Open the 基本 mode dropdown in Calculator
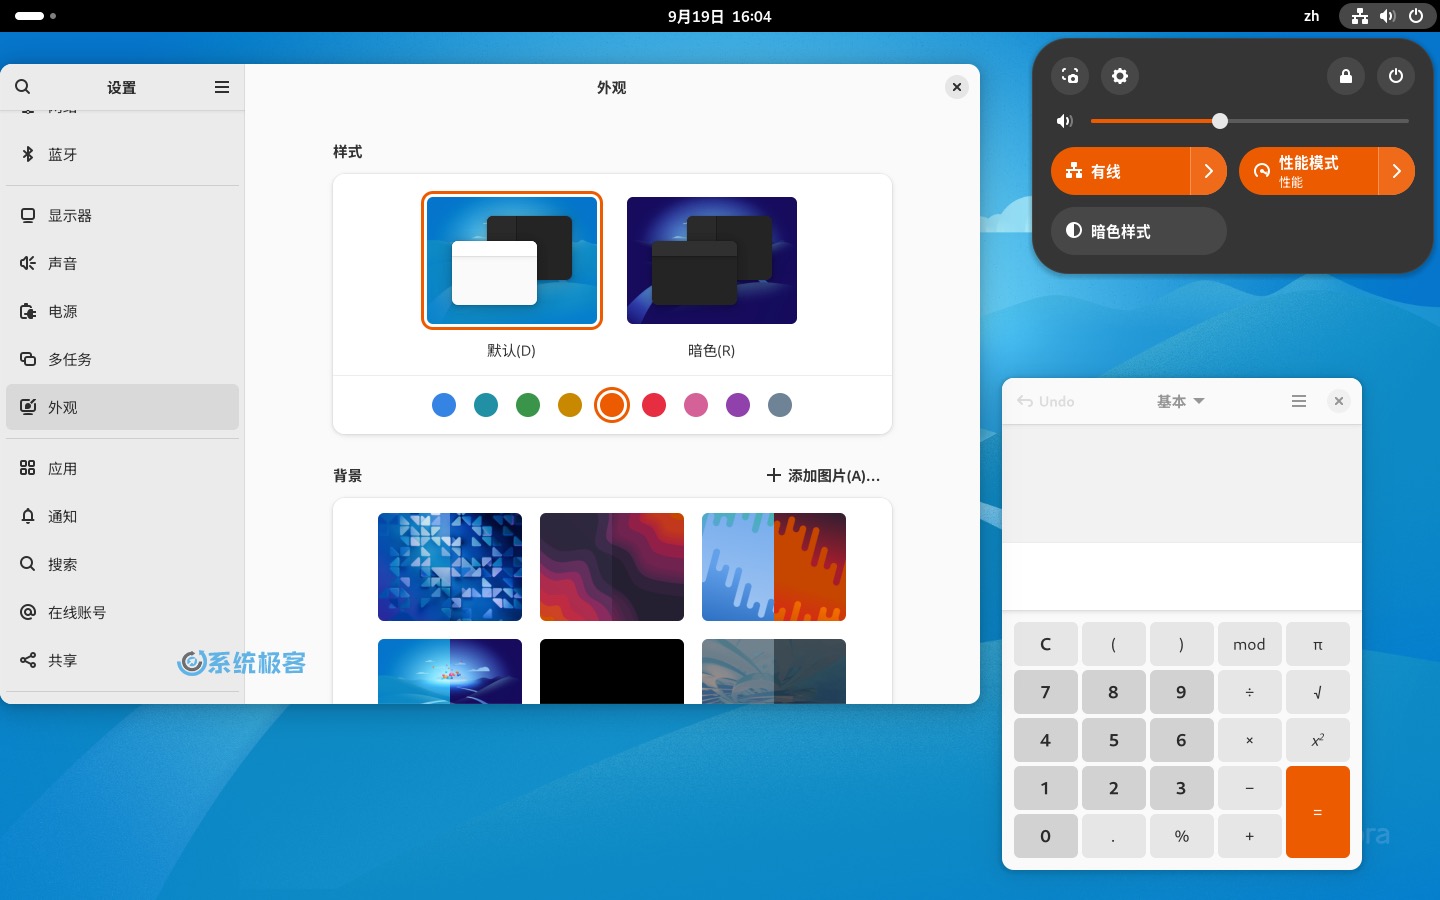Viewport: 1440px width, 900px height. [1181, 401]
